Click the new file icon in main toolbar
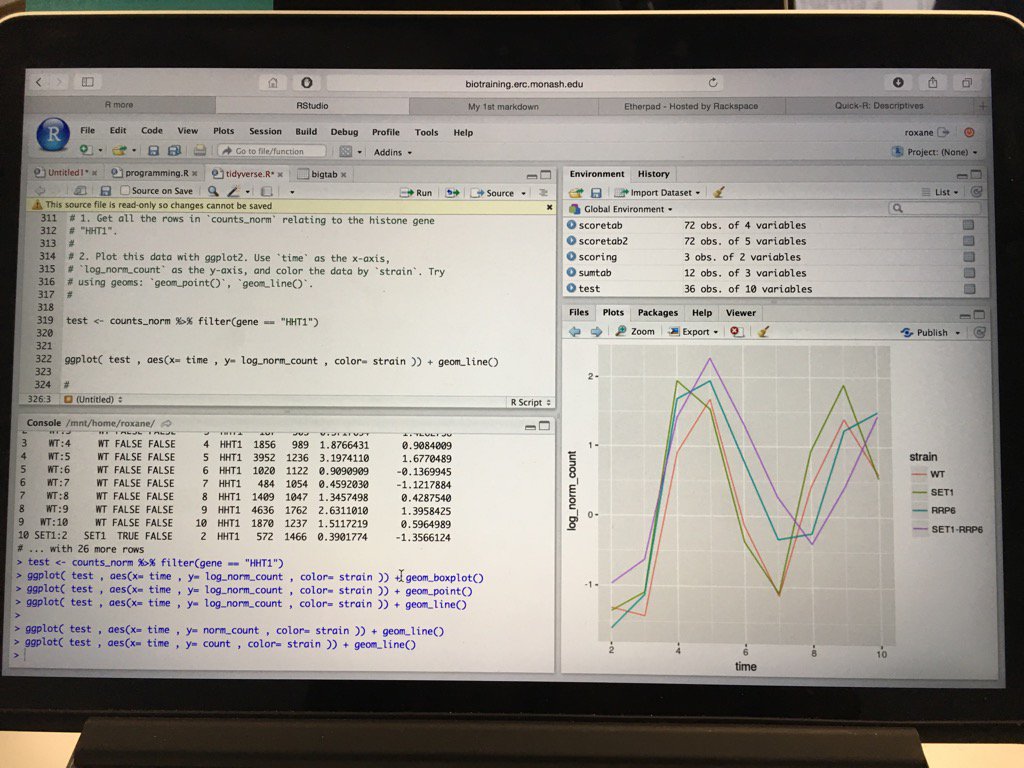Image resolution: width=1024 pixels, height=768 pixels. (86, 150)
